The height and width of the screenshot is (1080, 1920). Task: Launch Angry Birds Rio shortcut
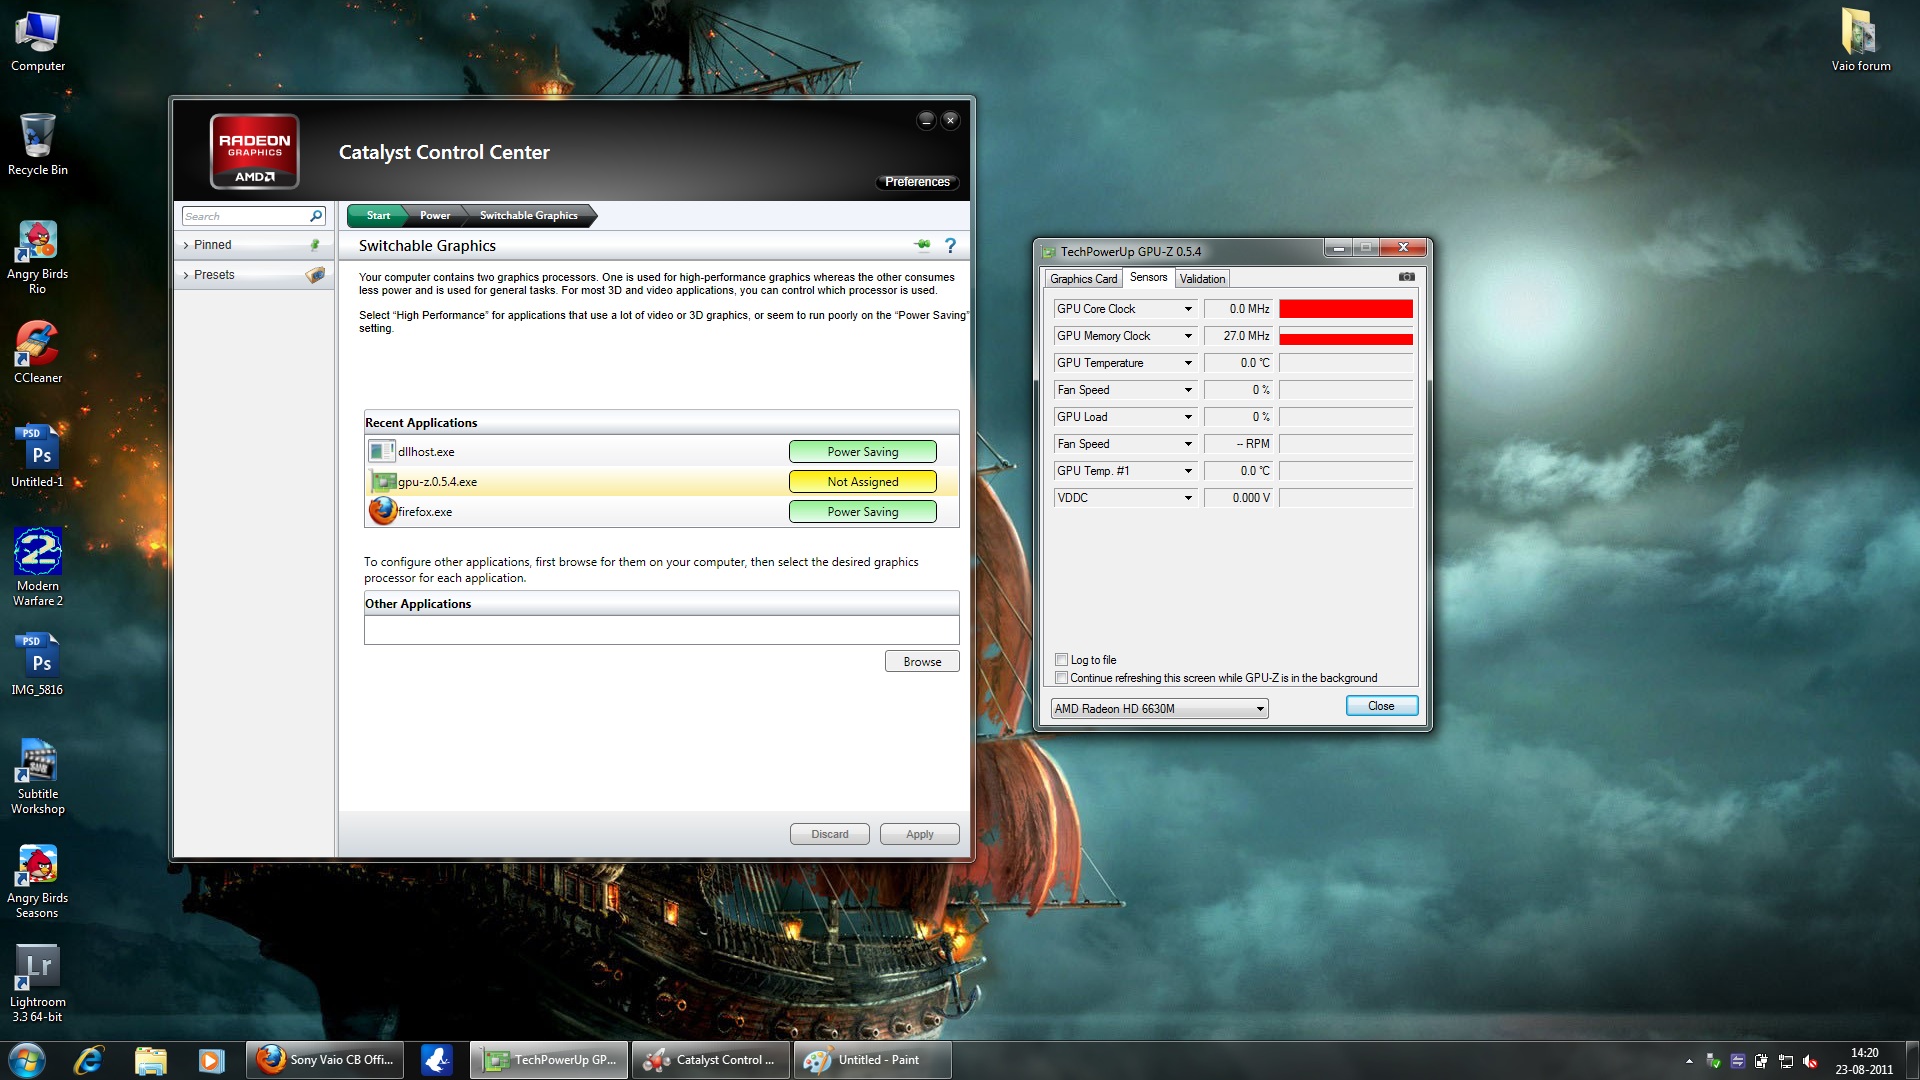(37, 257)
